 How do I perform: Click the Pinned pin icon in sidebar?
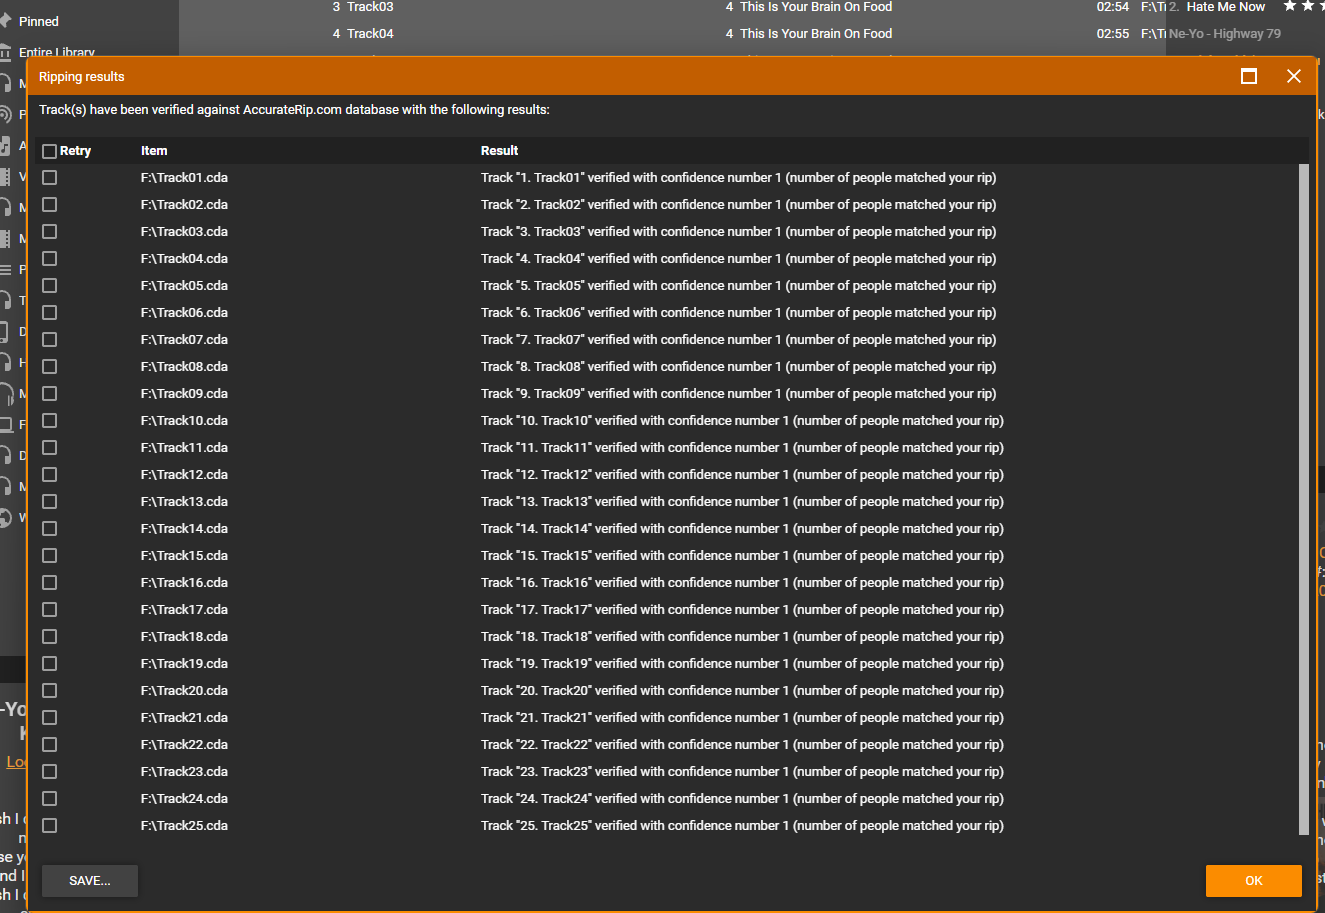5,21
